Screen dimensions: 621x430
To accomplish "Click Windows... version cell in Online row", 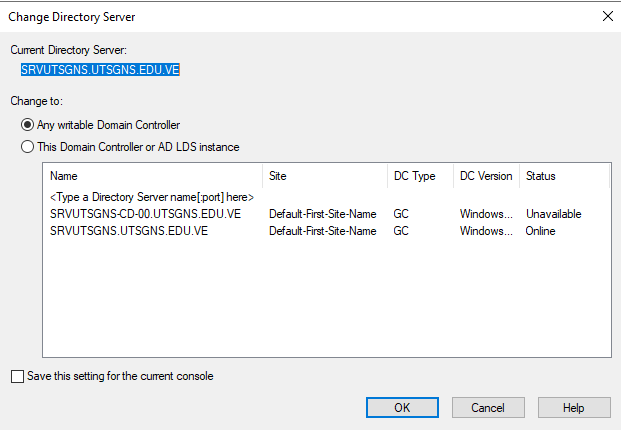I will tap(486, 231).
